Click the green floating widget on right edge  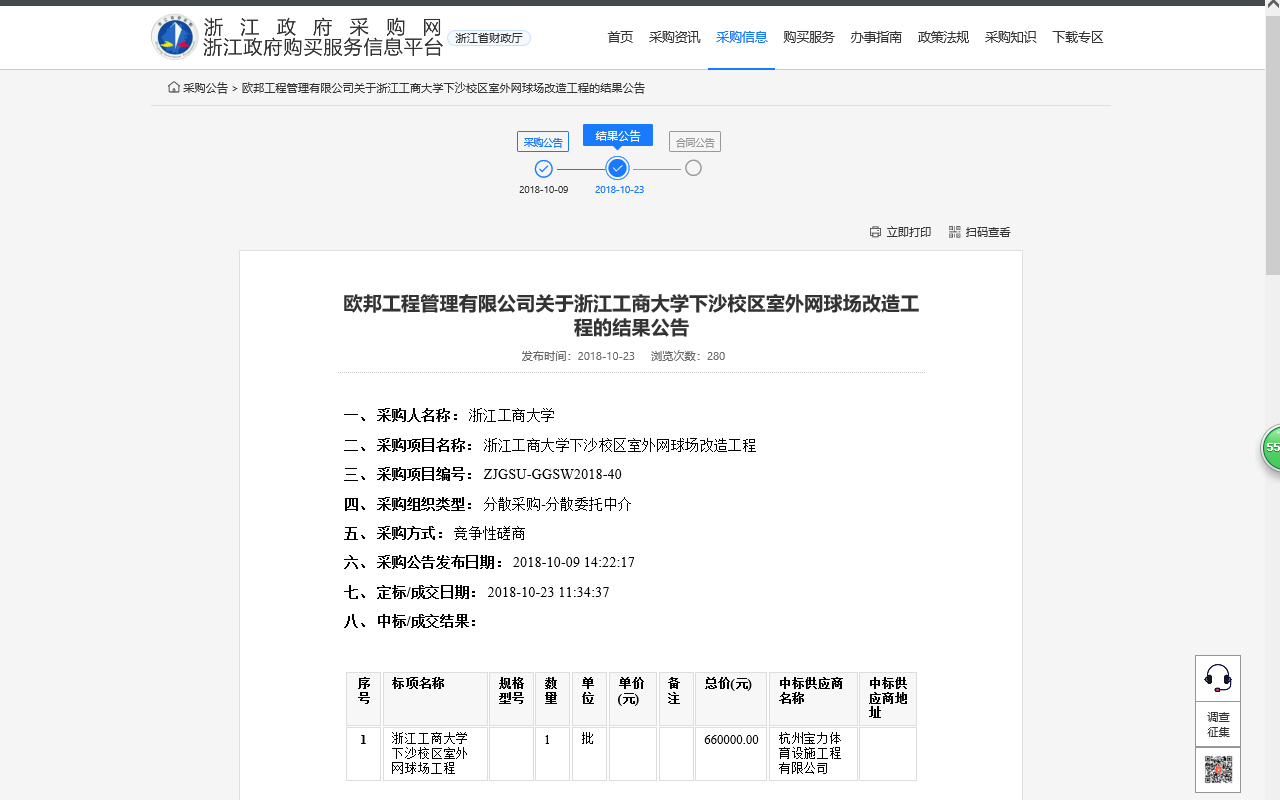coord(1271,449)
